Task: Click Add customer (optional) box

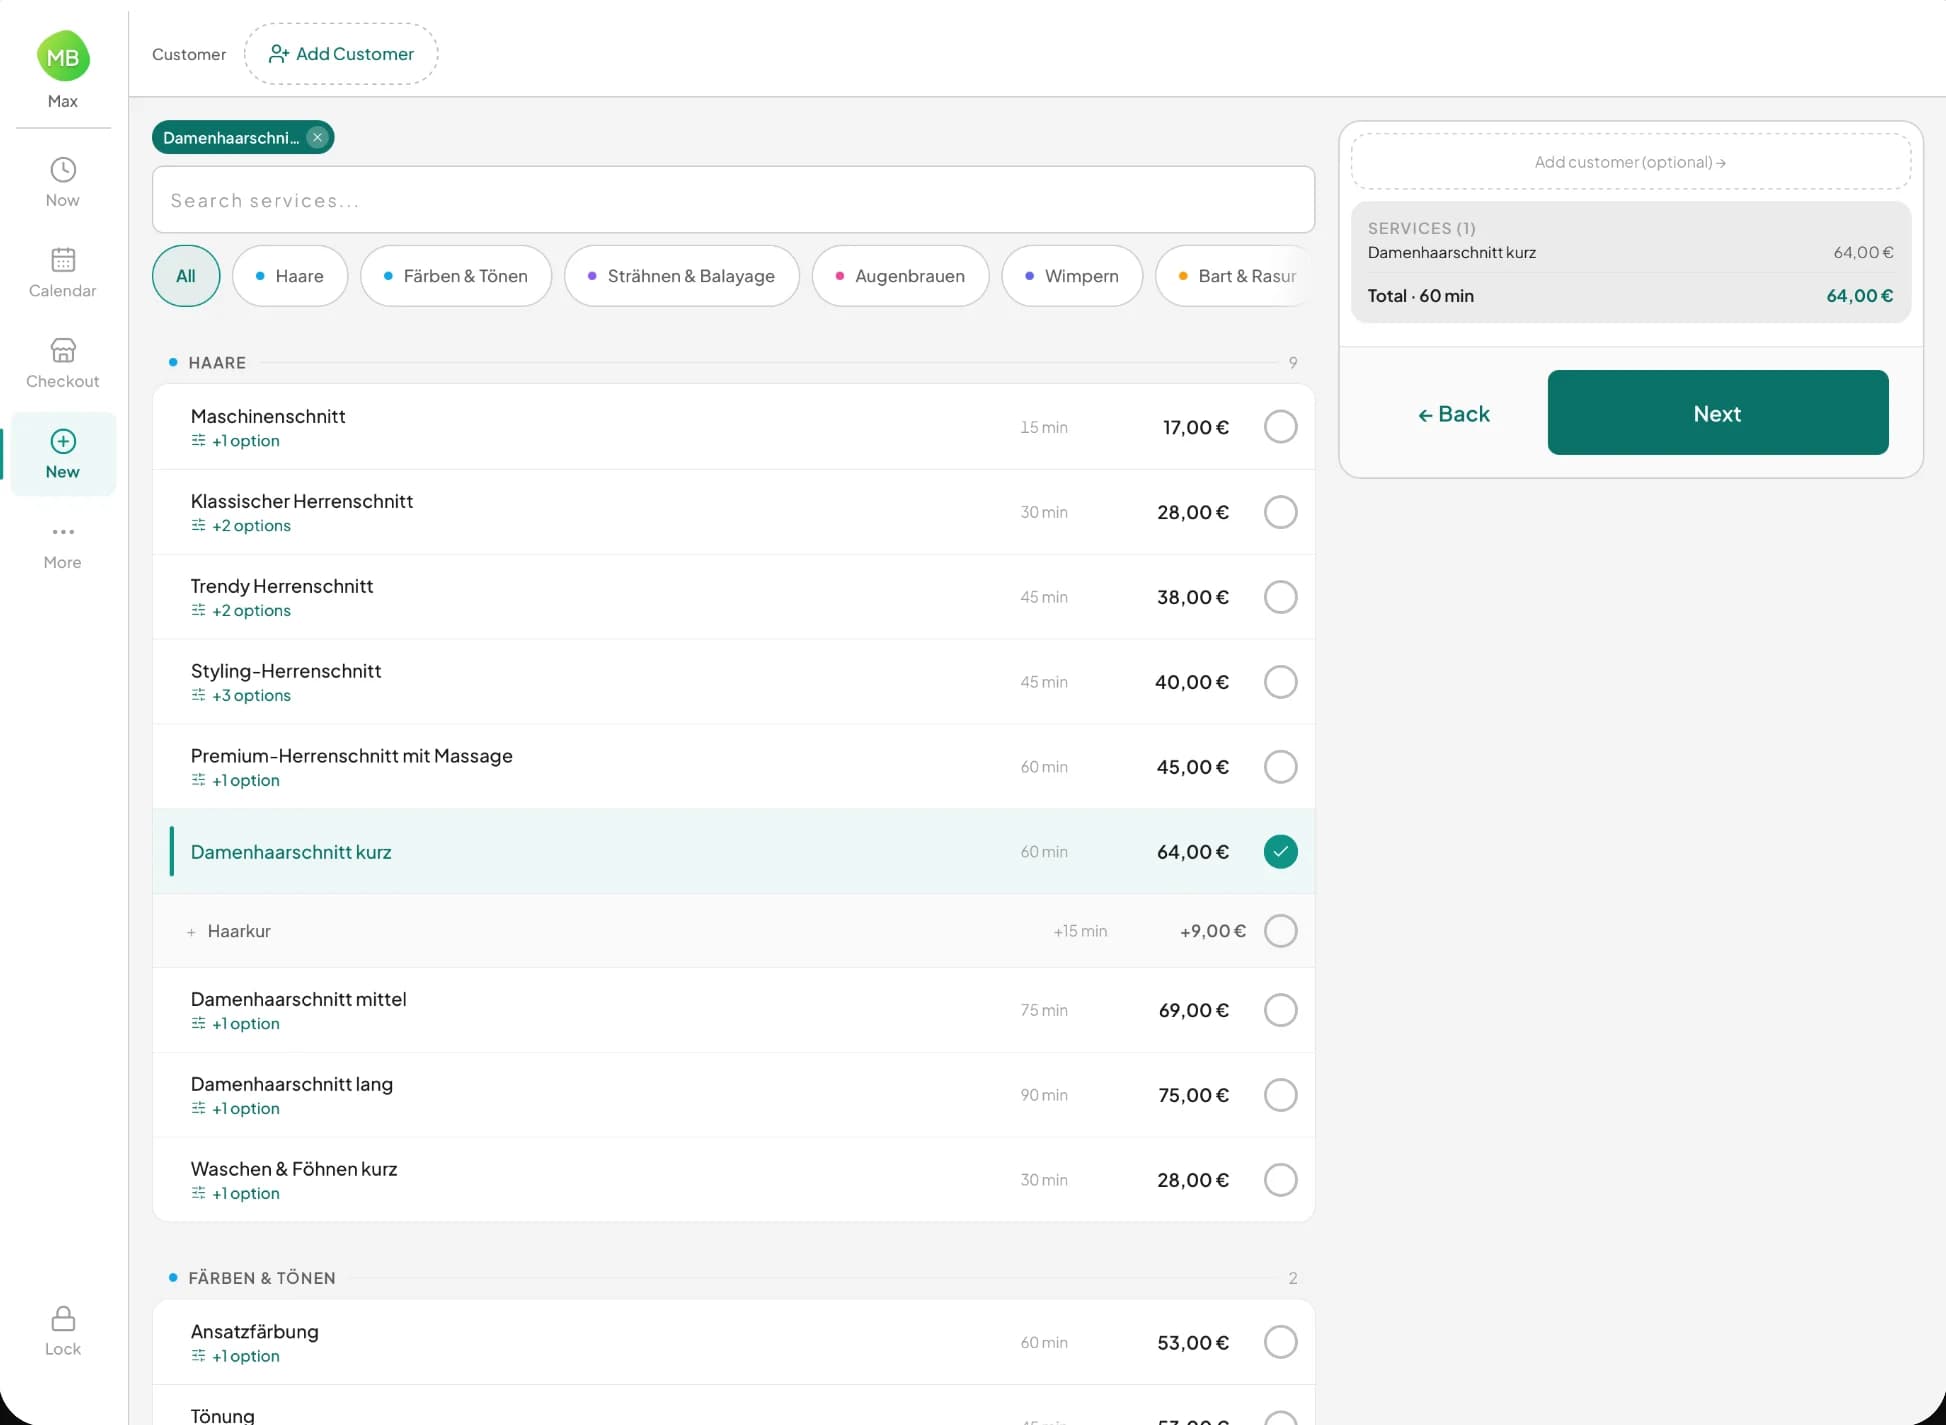Action: pyautogui.click(x=1631, y=162)
